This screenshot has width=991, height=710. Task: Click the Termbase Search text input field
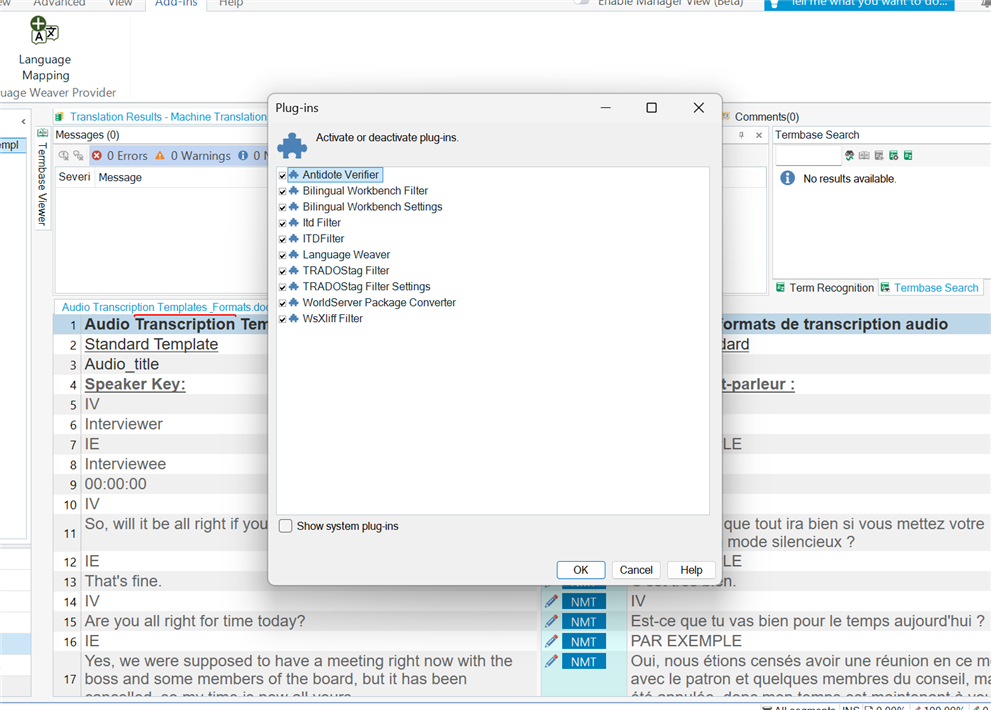(x=808, y=156)
